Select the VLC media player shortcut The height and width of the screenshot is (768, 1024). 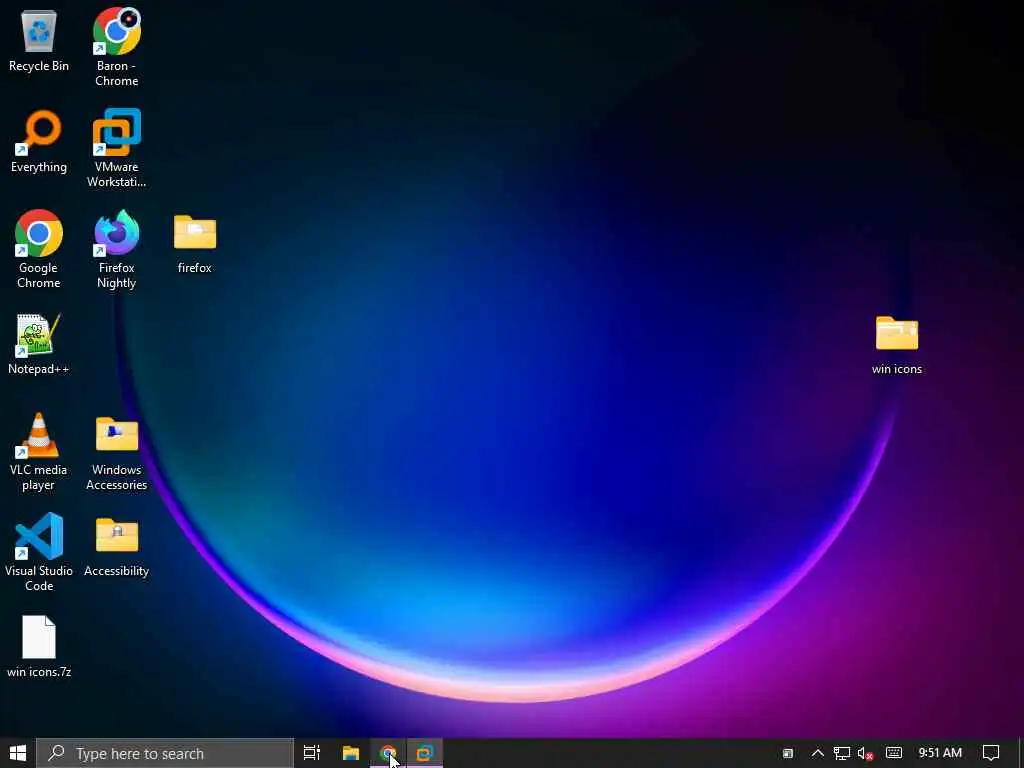point(39,451)
